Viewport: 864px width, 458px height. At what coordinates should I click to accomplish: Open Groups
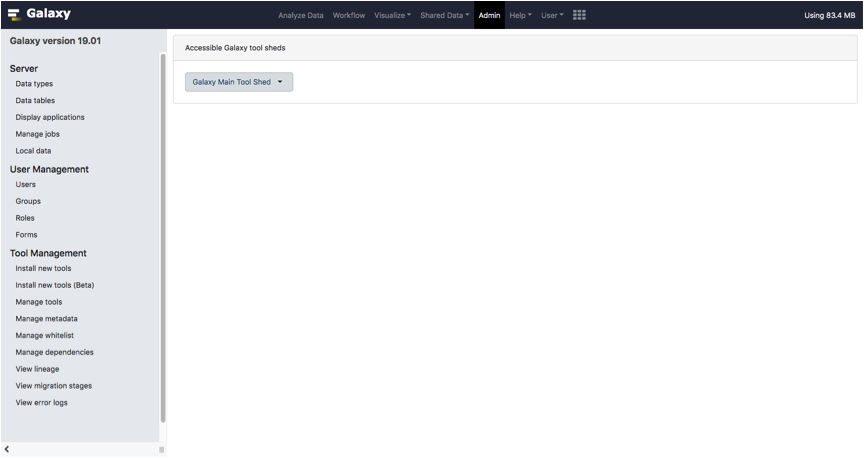28,201
